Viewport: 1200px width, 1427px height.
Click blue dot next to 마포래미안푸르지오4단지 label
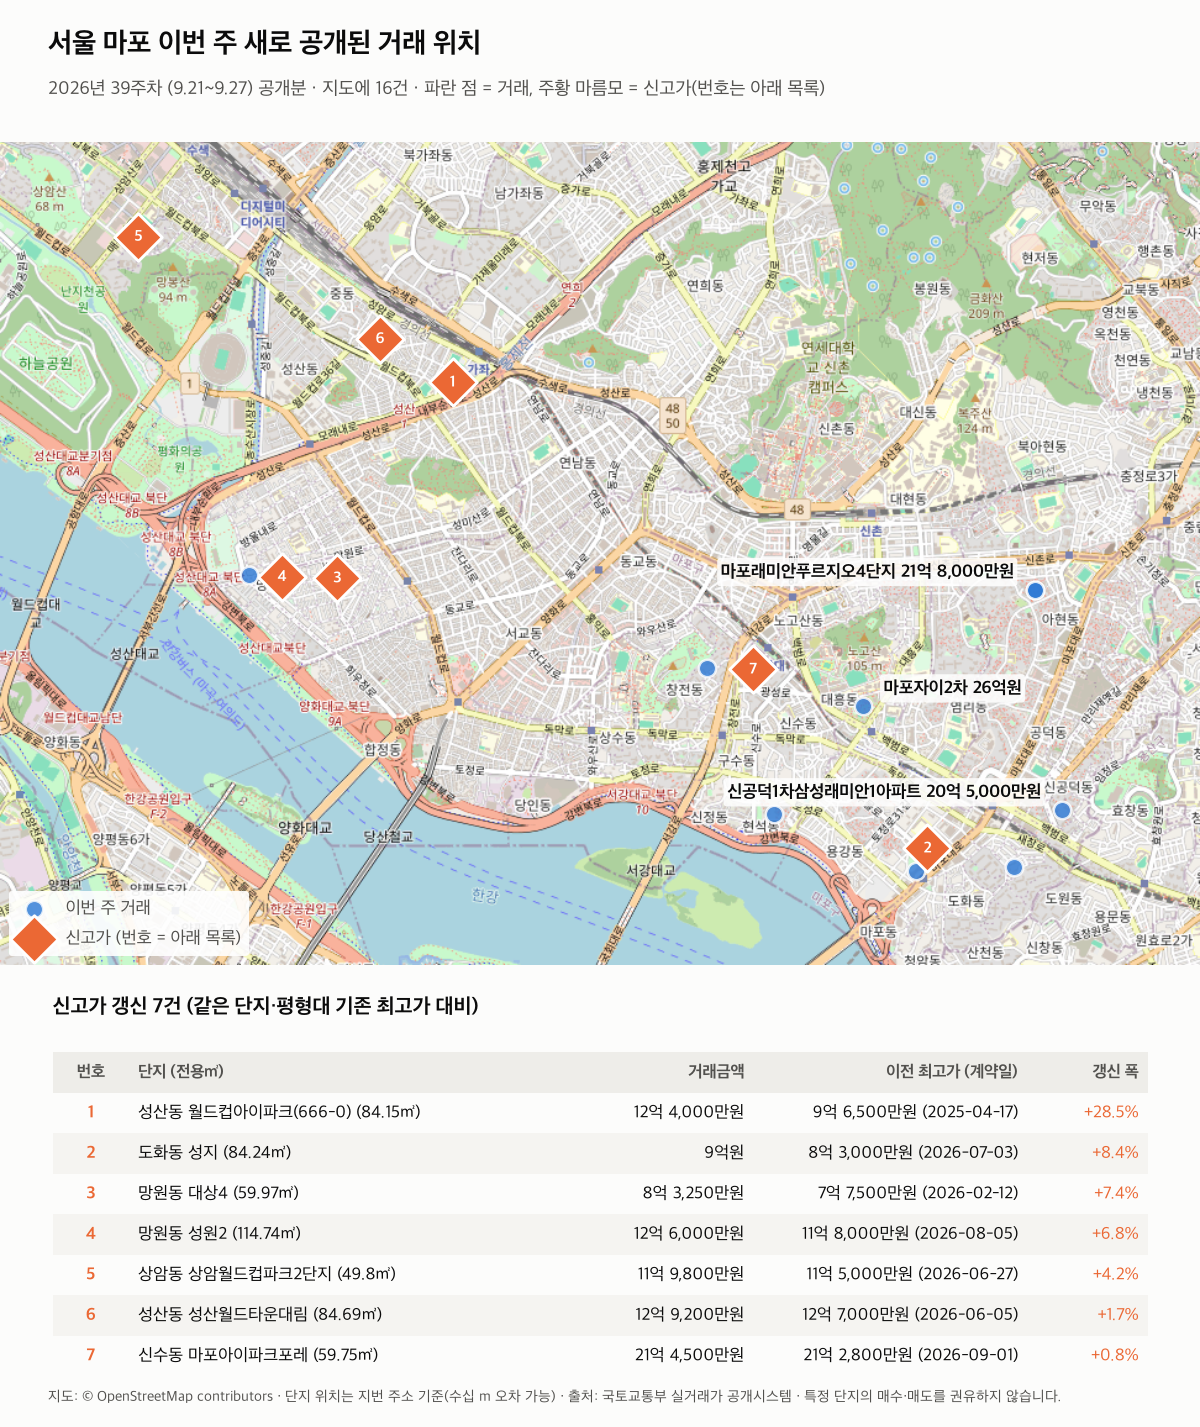[x=1036, y=590]
